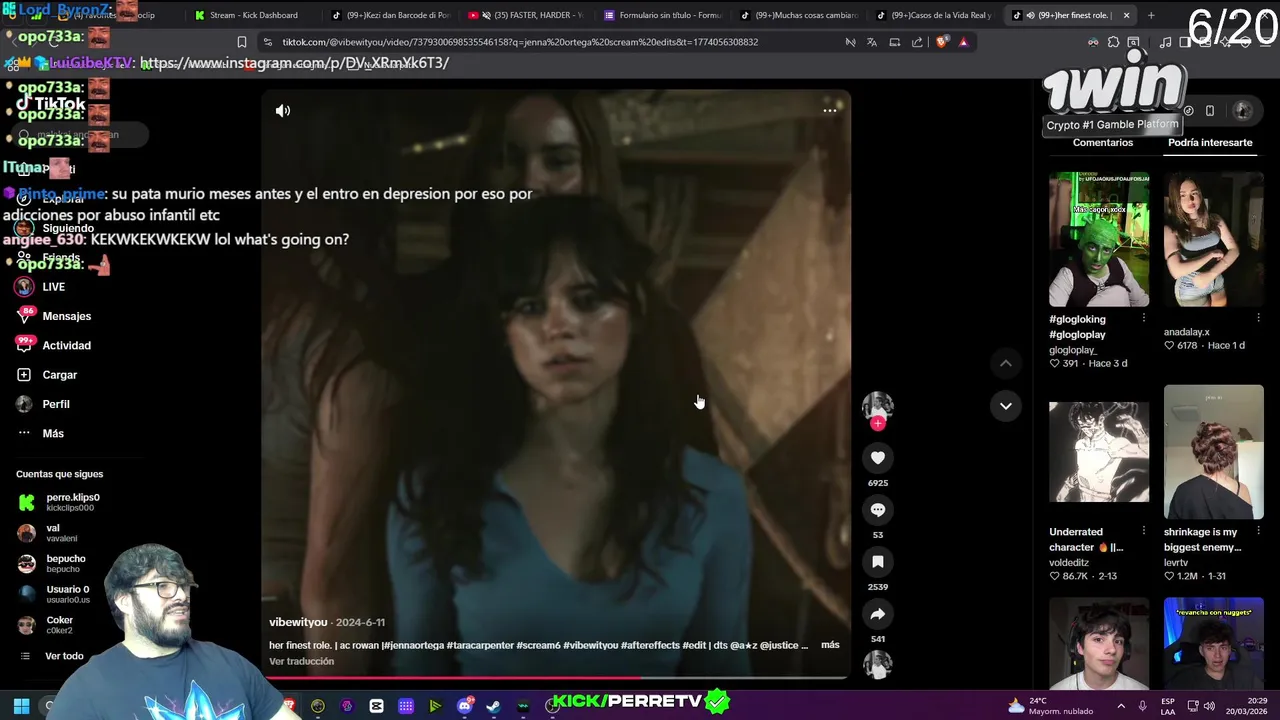Viewport: 1280px width, 720px height.
Task: Close the 'her finest role' browser tab
Action: [1126, 15]
